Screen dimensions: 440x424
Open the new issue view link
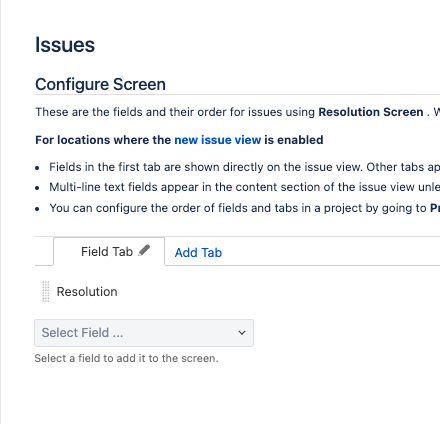(x=218, y=140)
